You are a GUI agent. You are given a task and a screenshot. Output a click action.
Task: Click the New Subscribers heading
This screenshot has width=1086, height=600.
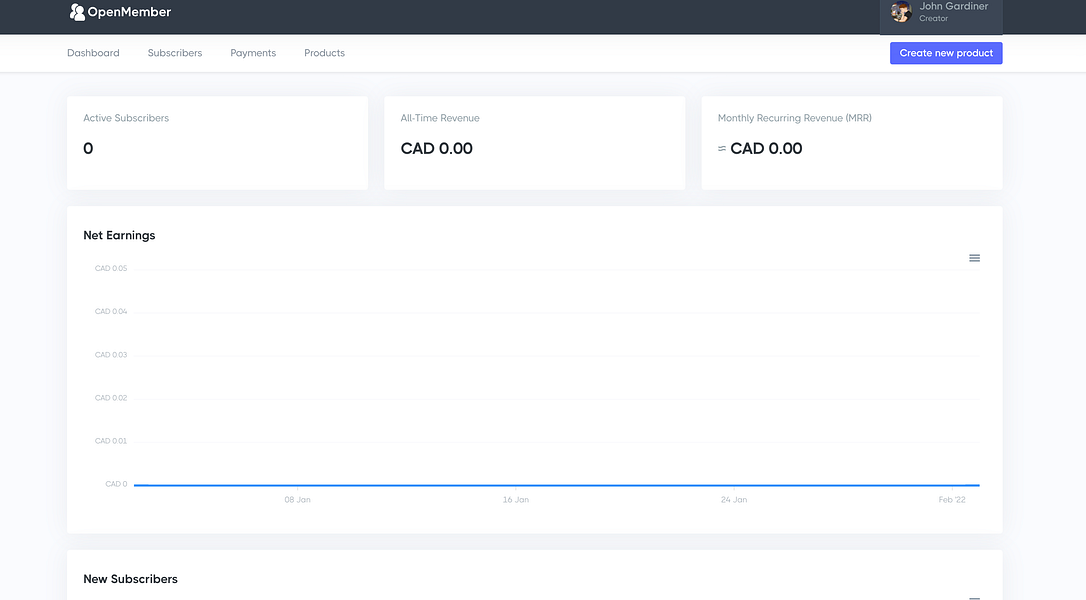(130, 579)
